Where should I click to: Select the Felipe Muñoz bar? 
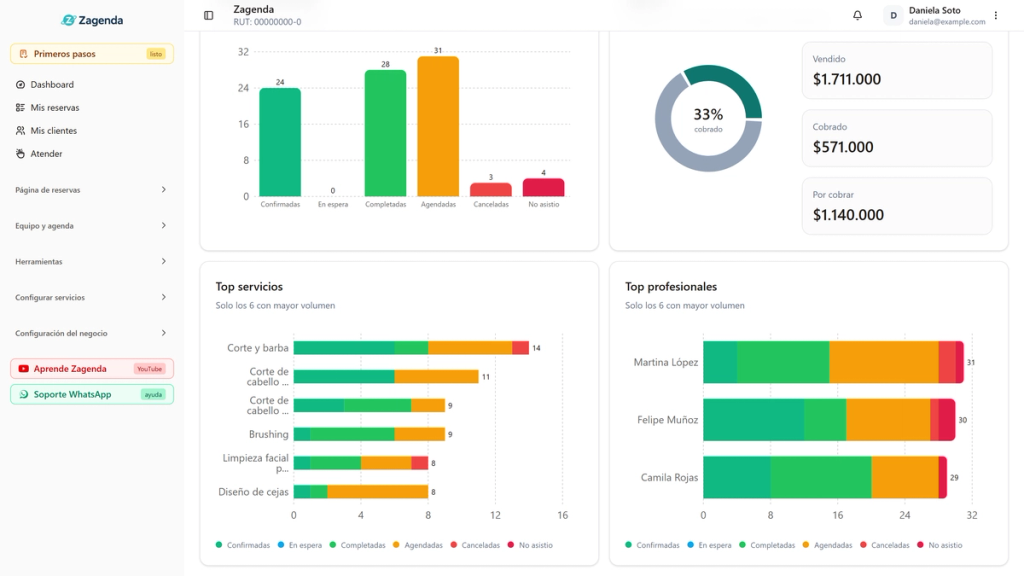tap(829, 420)
